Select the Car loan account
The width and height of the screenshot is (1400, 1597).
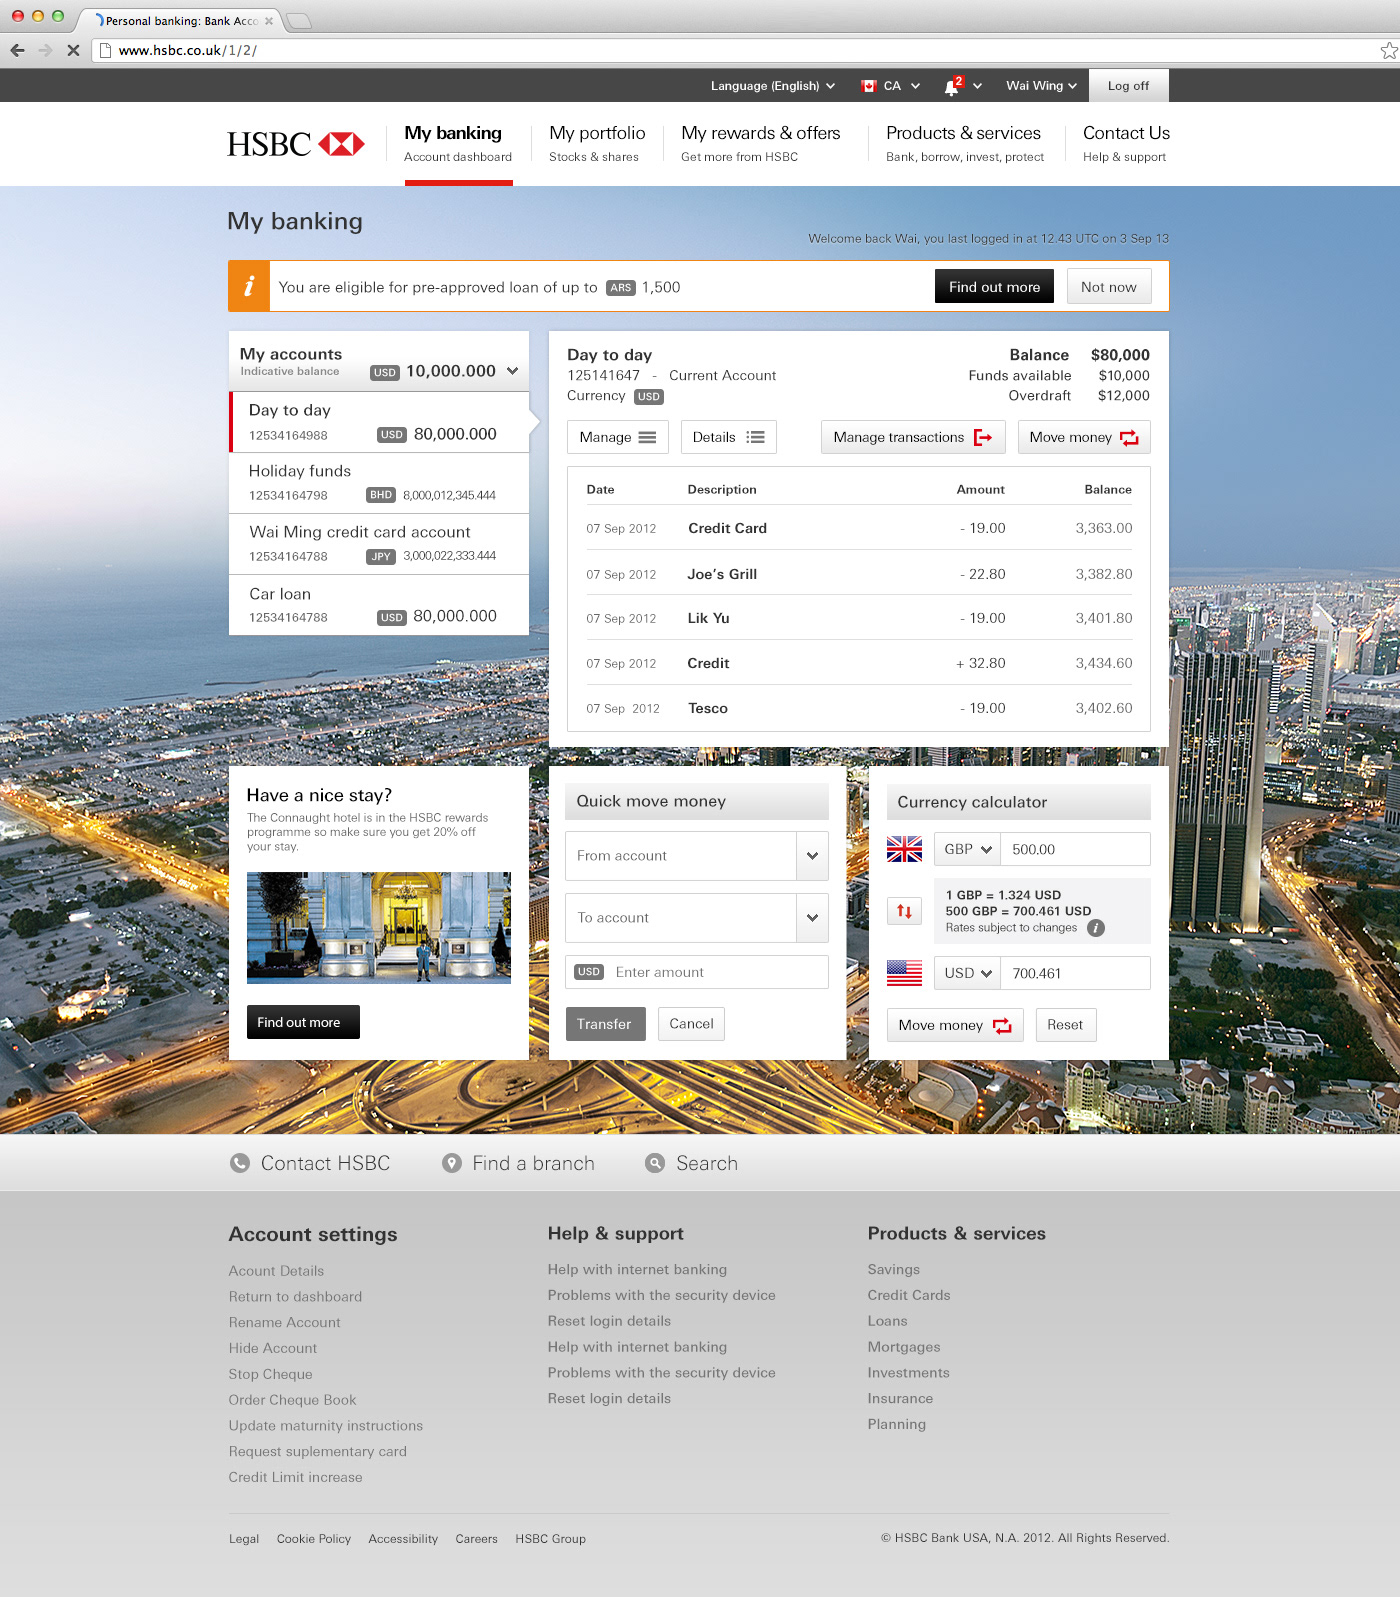pos(379,605)
